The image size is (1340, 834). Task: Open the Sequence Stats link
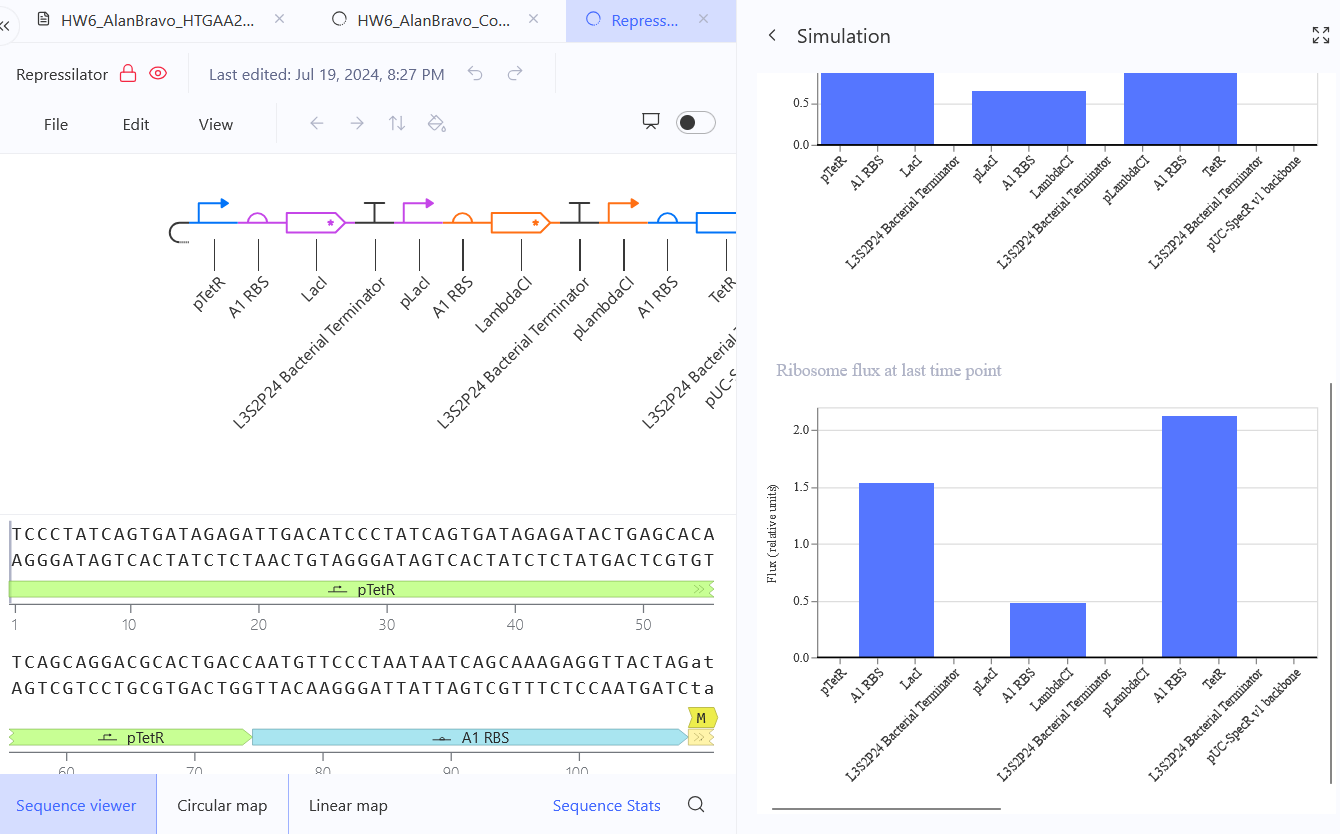pyautogui.click(x=607, y=805)
